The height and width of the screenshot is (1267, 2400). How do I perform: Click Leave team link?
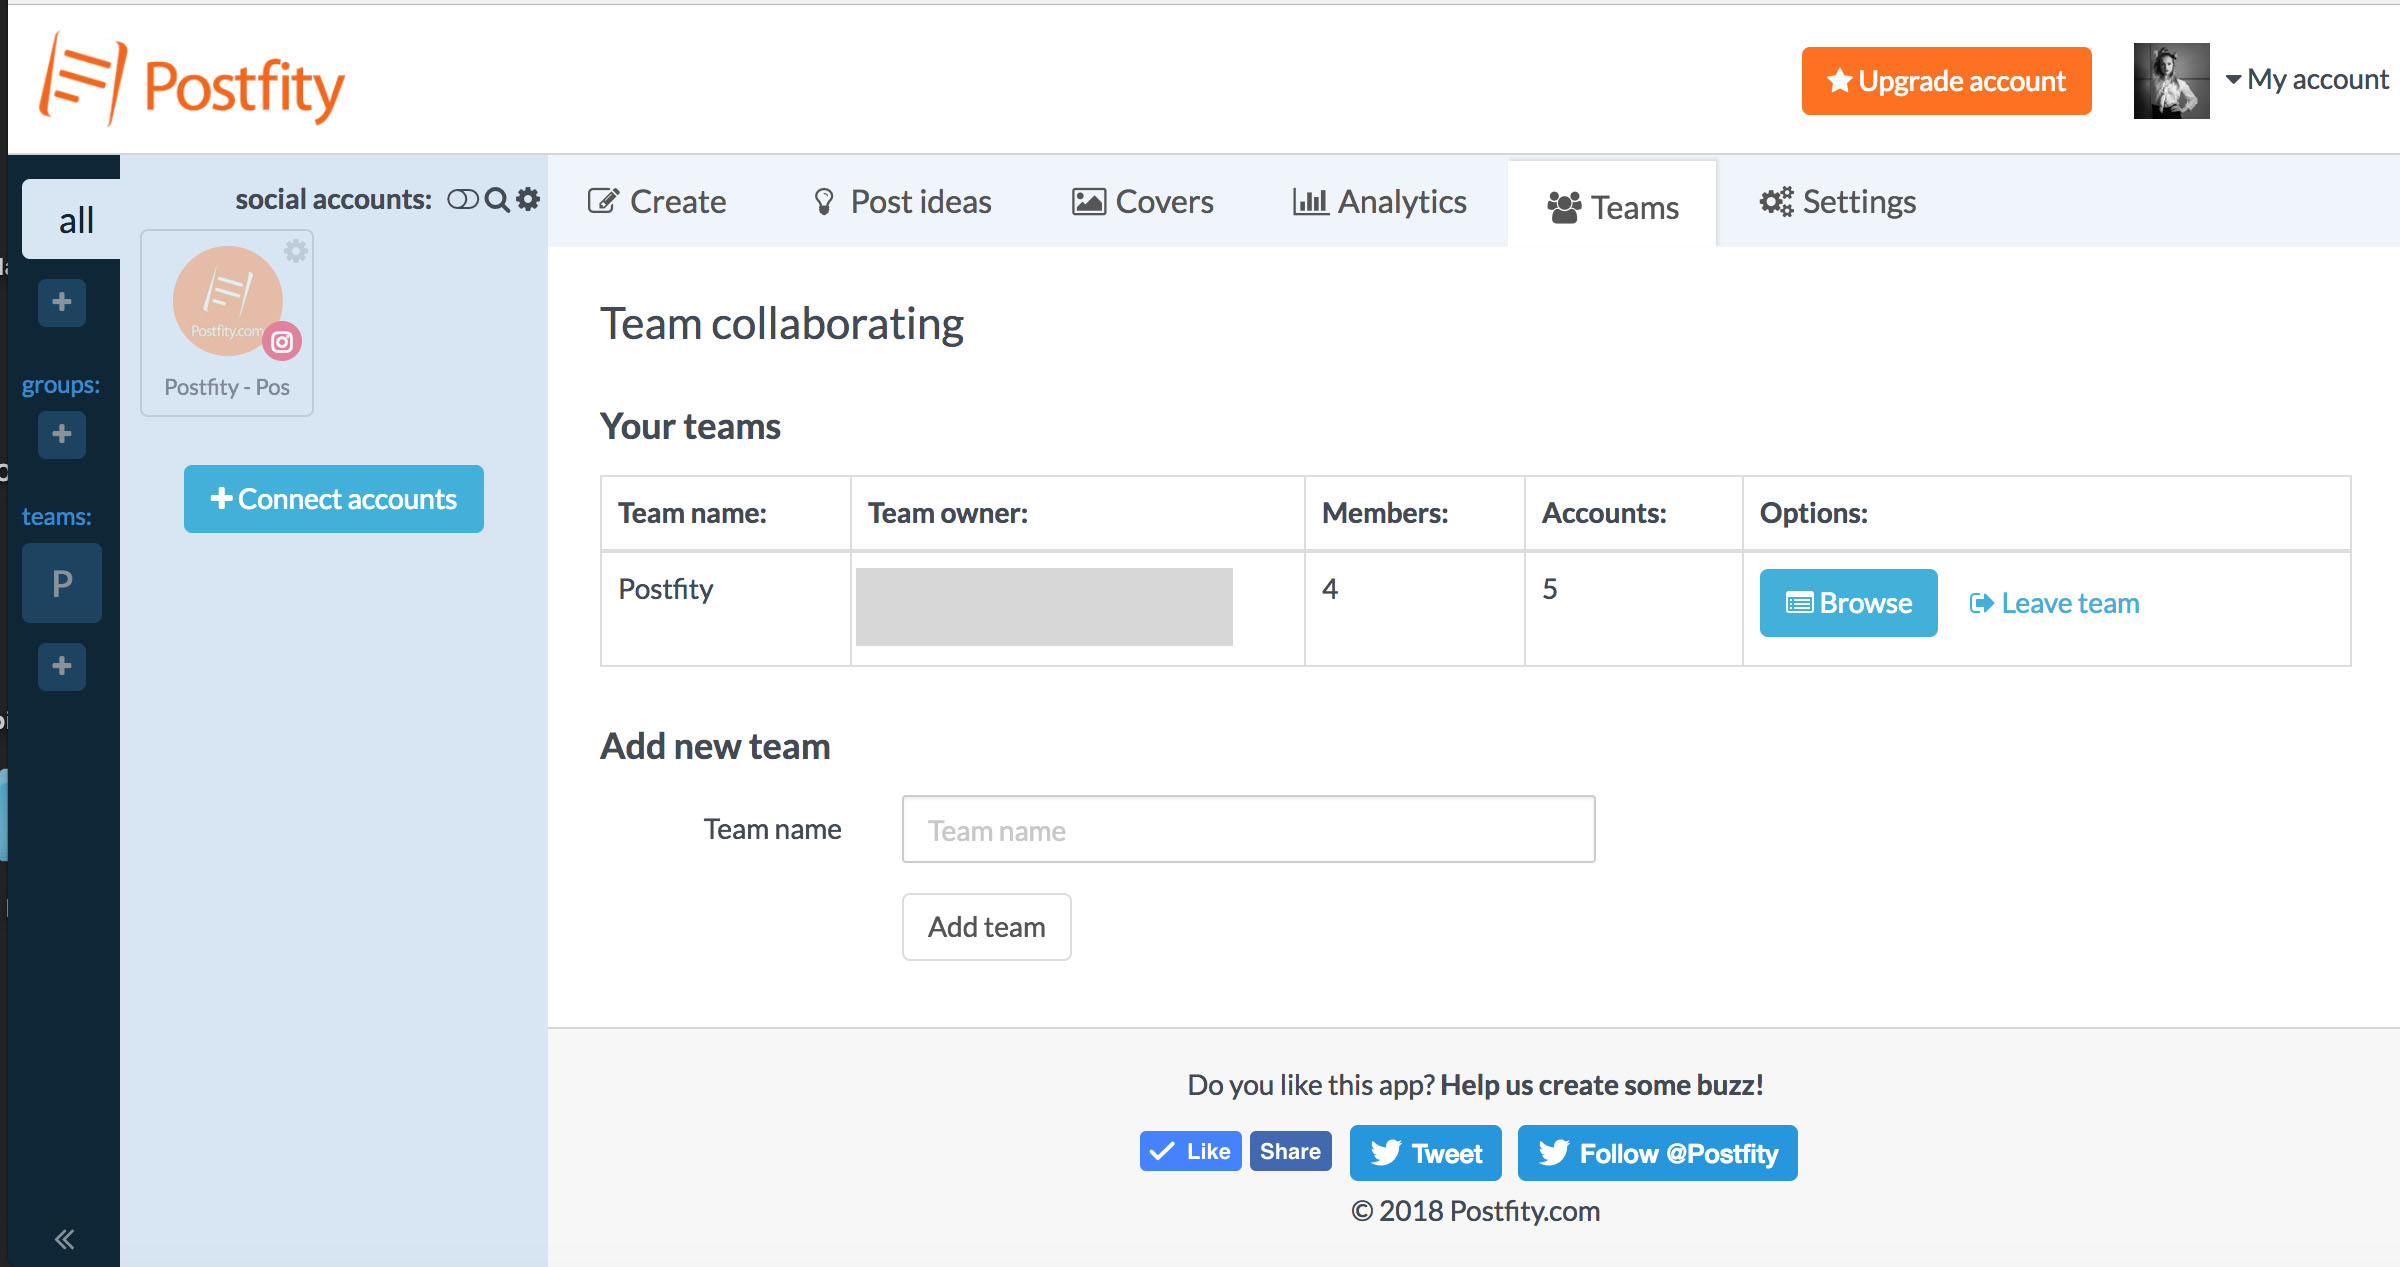2054,603
